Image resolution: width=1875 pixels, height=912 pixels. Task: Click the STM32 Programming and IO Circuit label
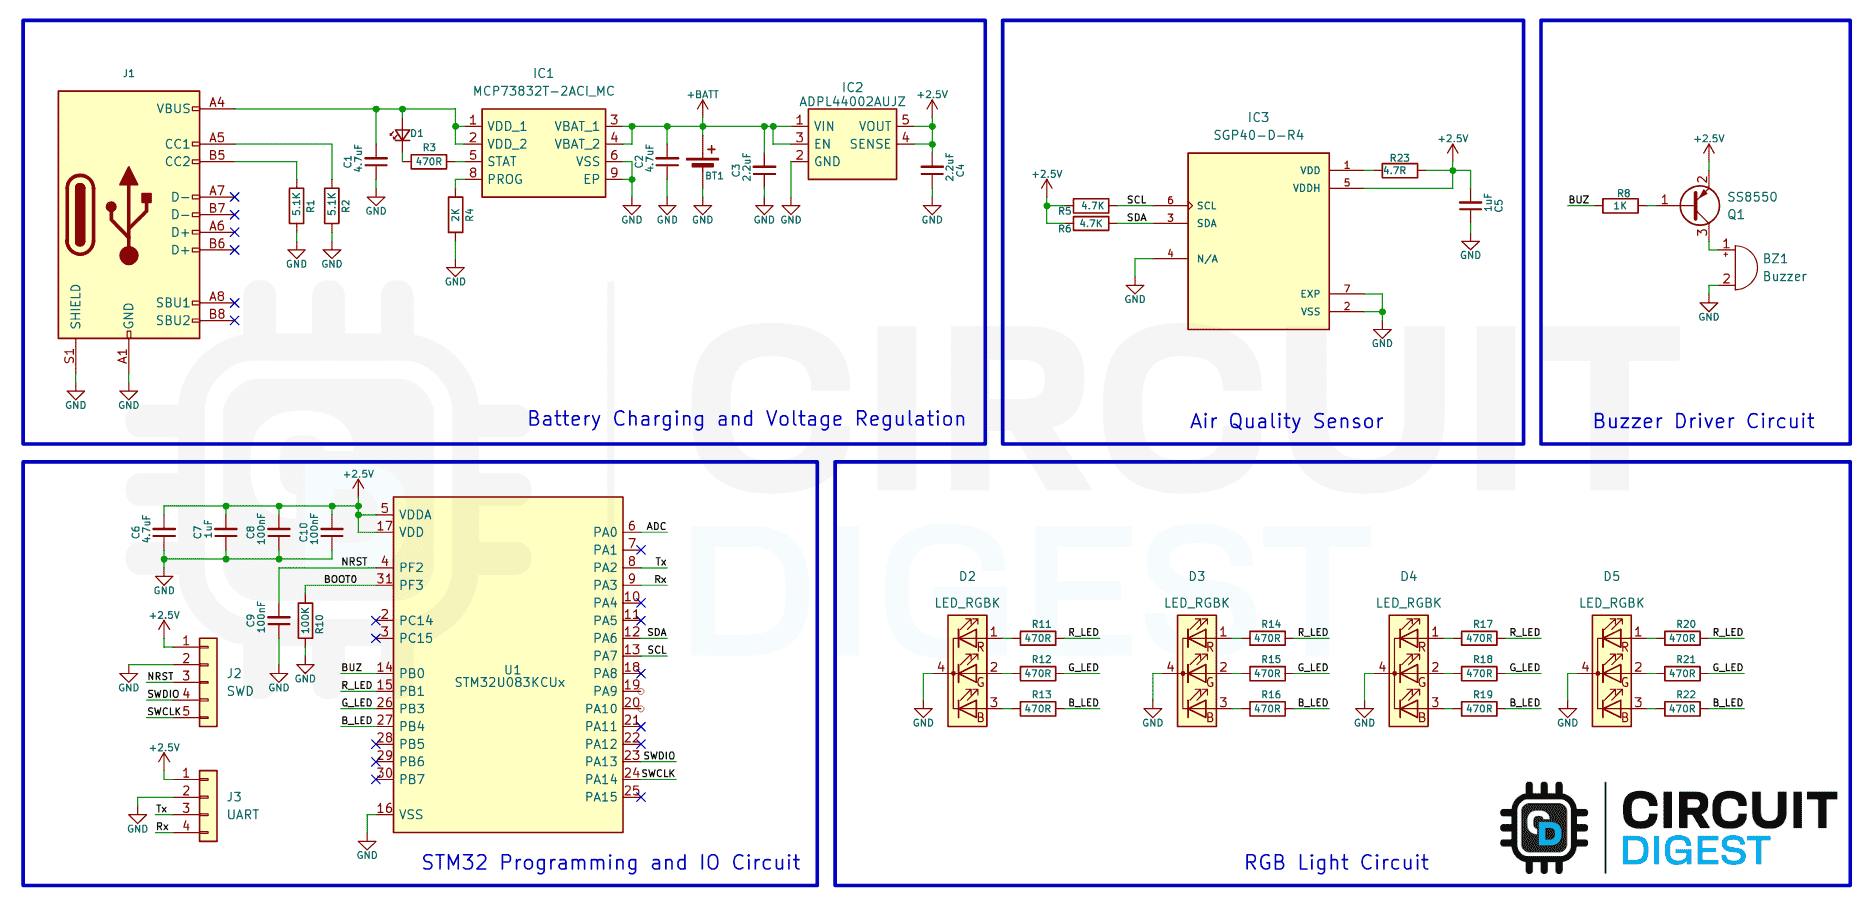click(611, 863)
